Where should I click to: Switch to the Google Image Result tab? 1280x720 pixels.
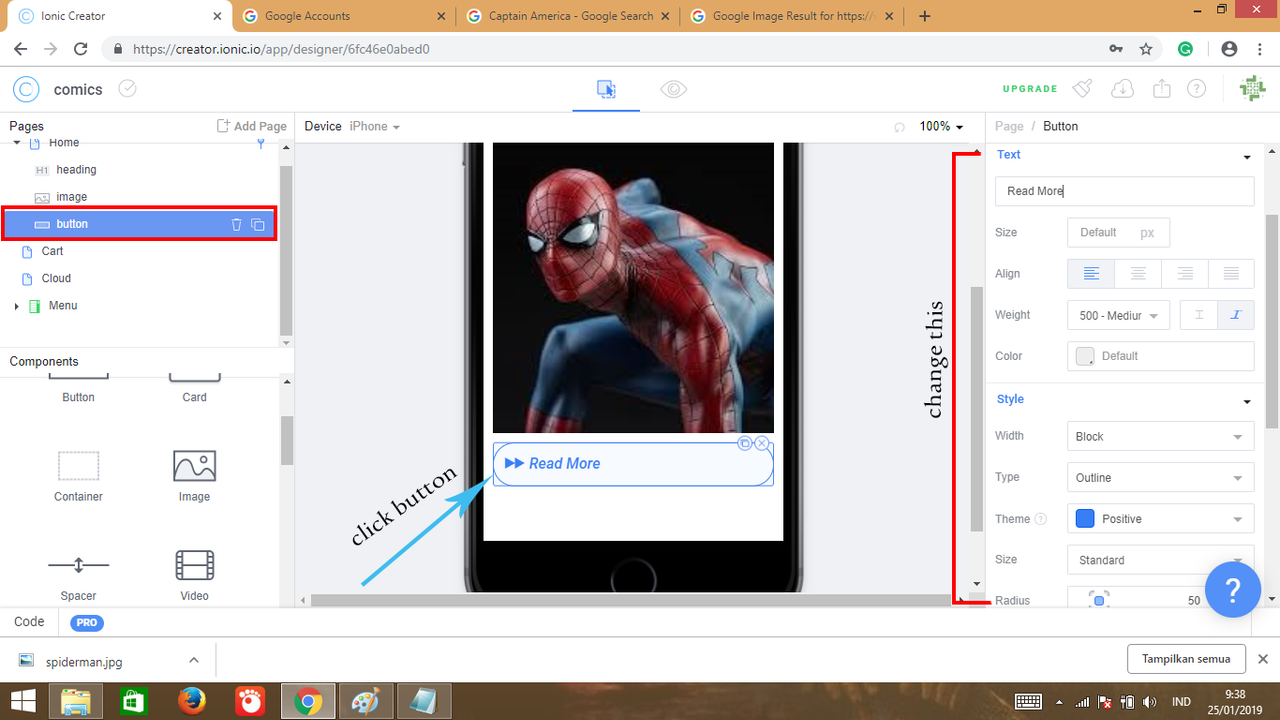point(792,16)
